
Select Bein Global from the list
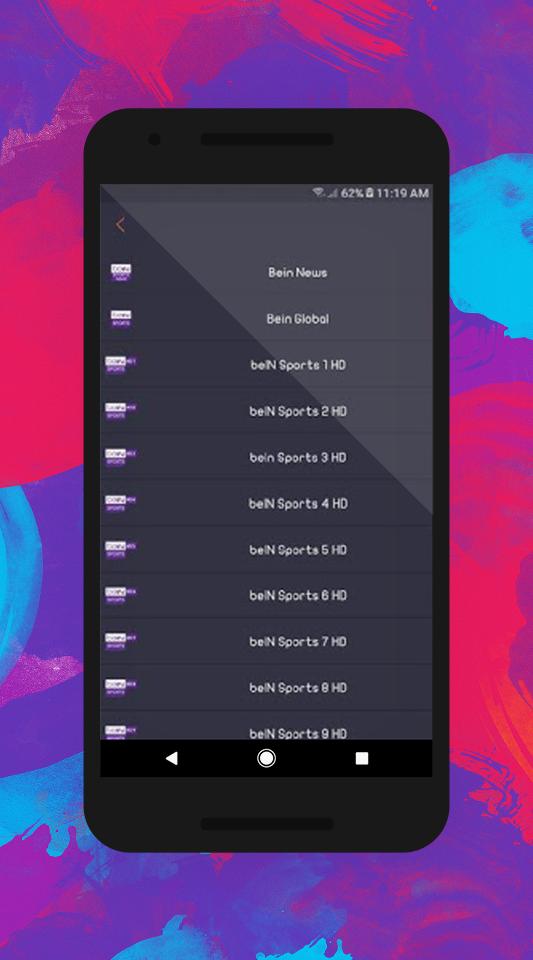pyautogui.click(x=266, y=319)
